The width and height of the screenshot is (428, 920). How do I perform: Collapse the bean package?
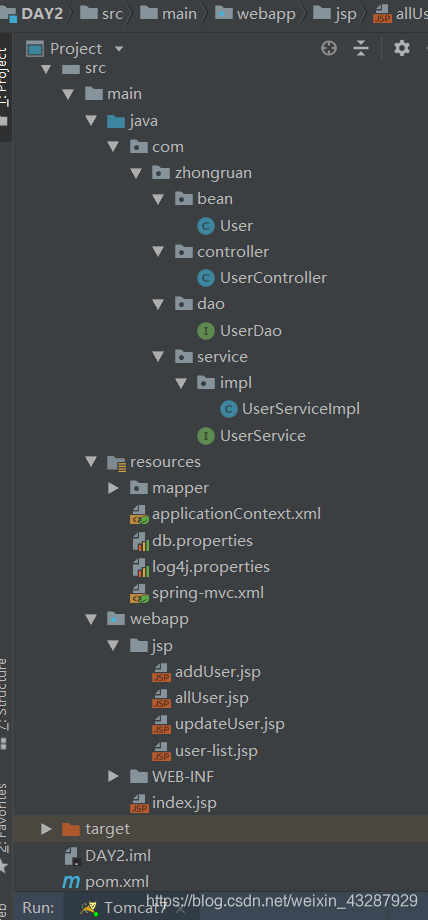[158, 199]
